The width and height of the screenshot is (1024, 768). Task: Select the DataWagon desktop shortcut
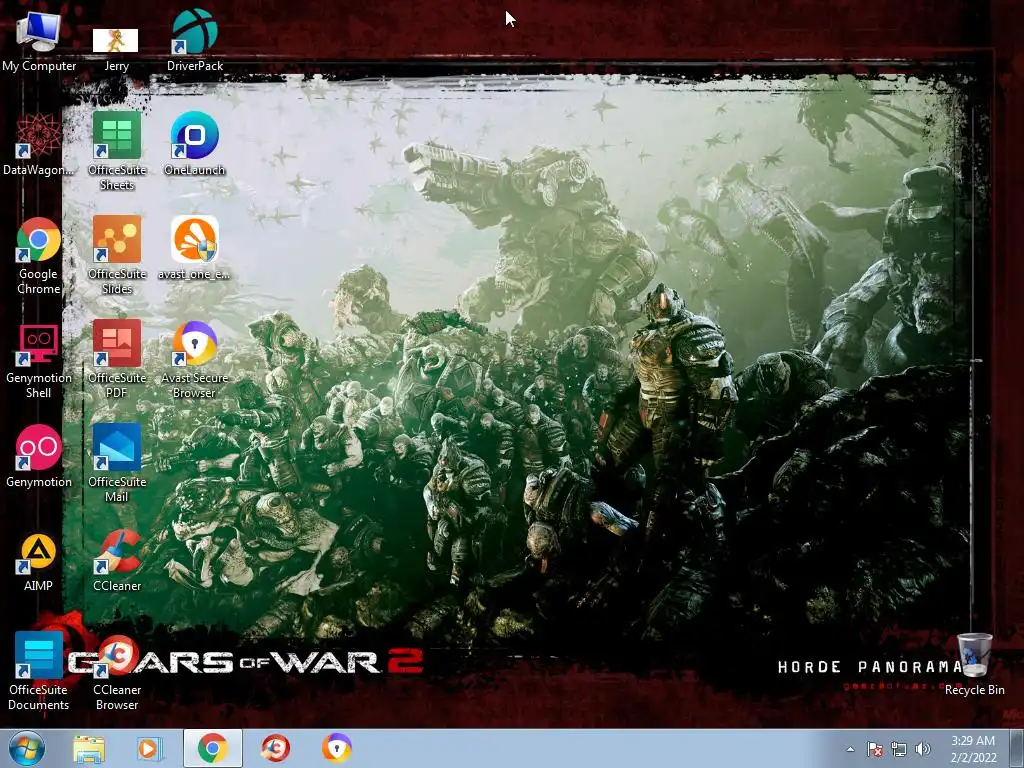click(39, 144)
